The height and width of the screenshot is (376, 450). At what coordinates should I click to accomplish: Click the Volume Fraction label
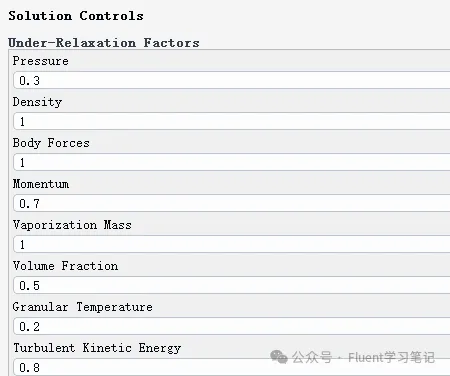[x=65, y=266]
